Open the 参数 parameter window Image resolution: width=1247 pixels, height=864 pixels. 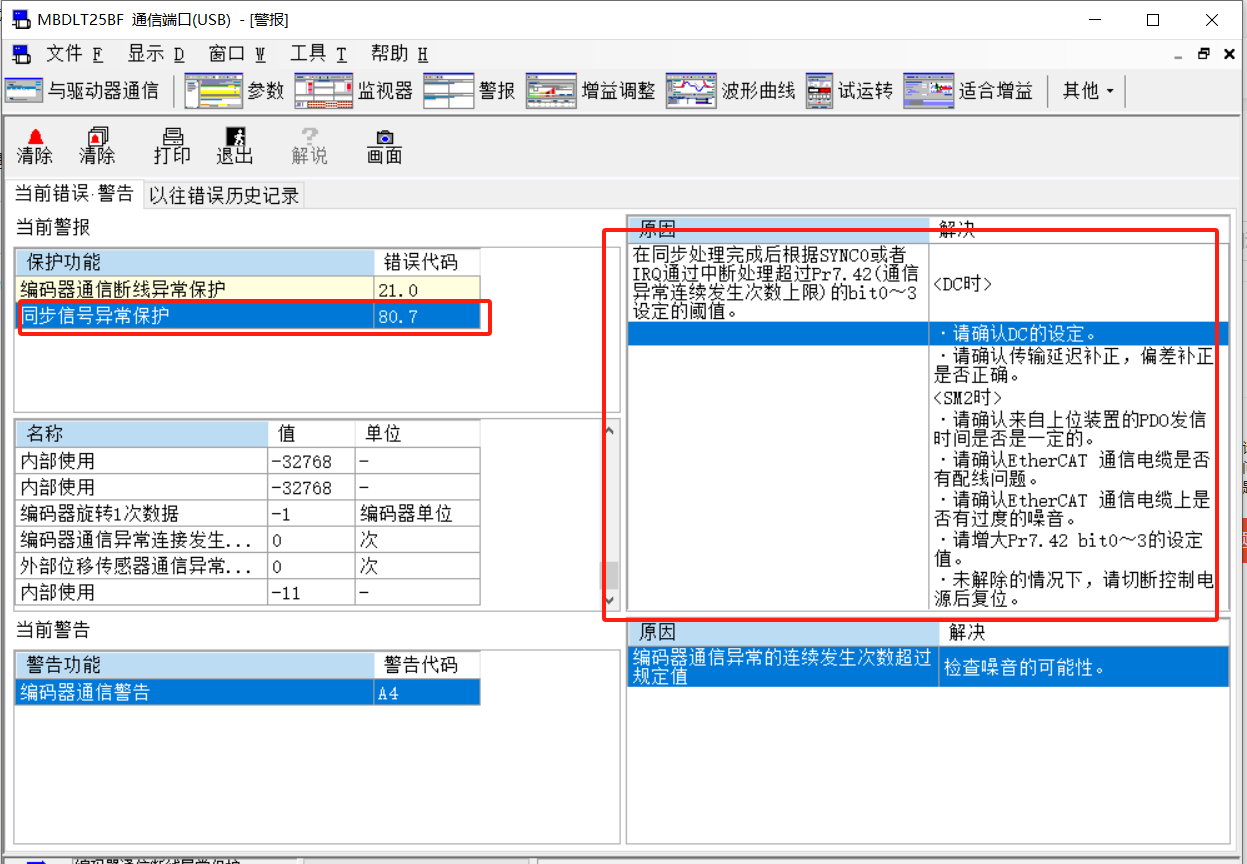point(234,91)
